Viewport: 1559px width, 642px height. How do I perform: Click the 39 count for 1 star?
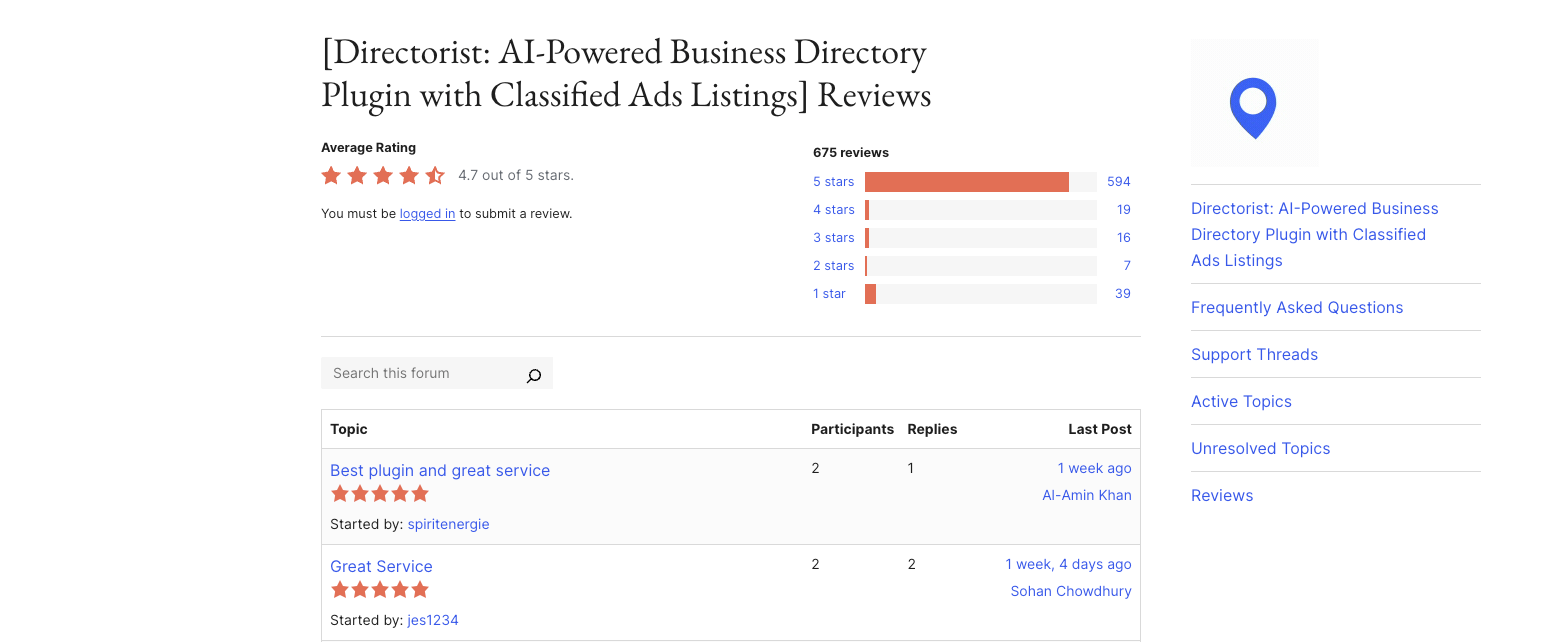tap(1123, 294)
